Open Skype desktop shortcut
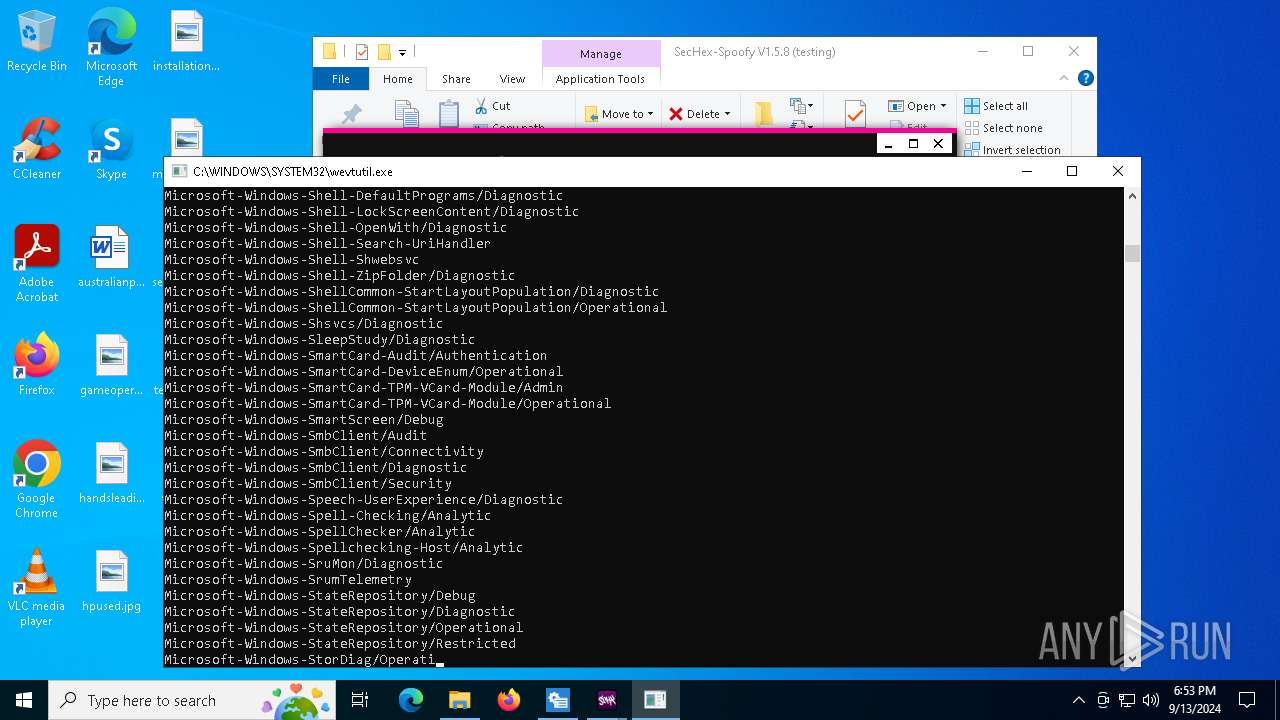 pyautogui.click(x=111, y=149)
